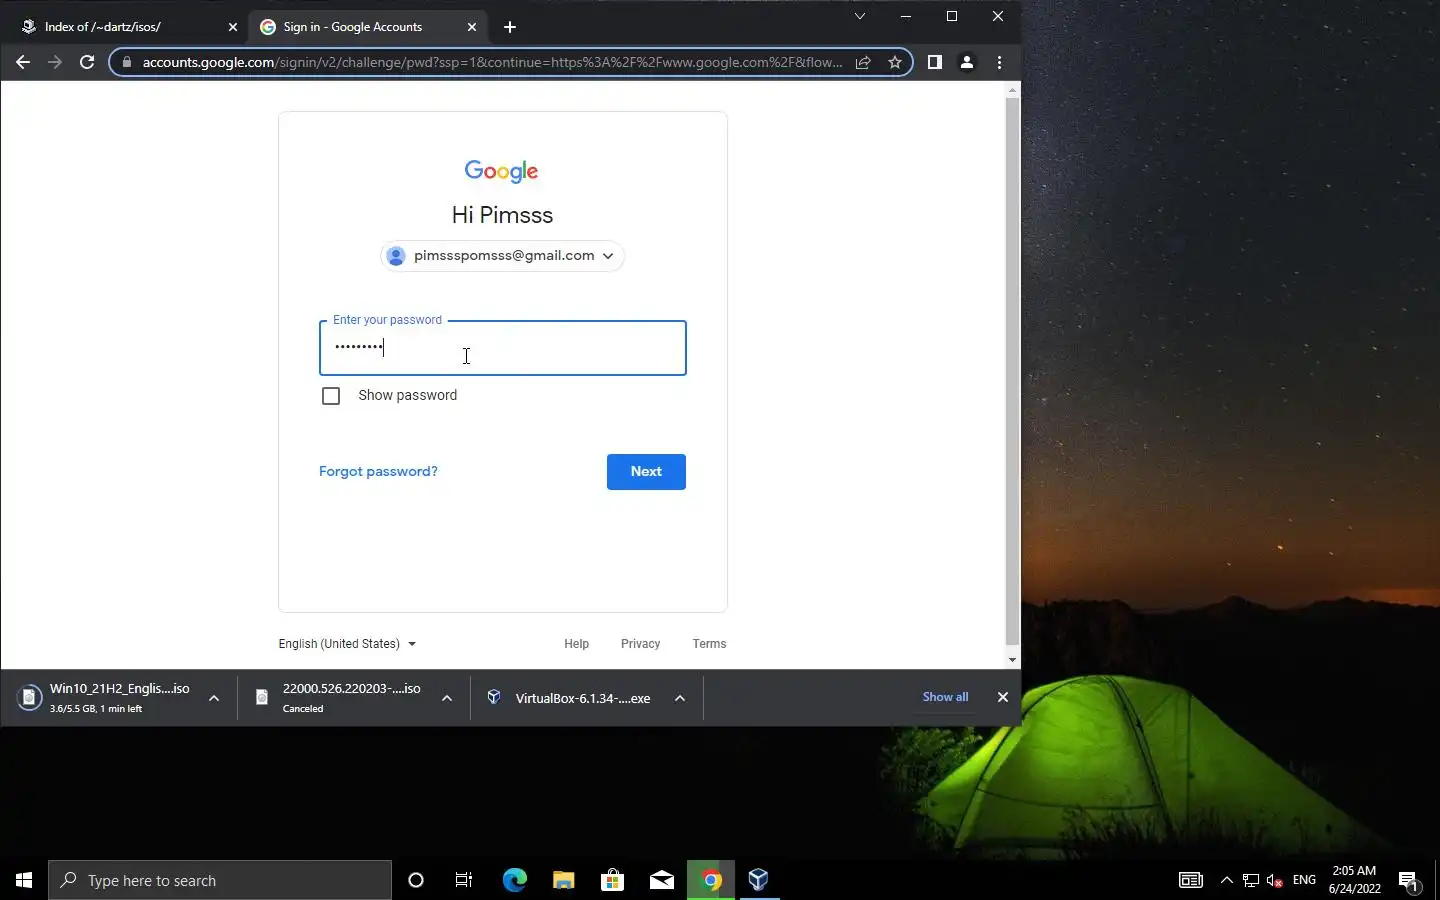Open VirtualBox icon on taskbar
This screenshot has height=900, width=1440.
pyautogui.click(x=759, y=880)
